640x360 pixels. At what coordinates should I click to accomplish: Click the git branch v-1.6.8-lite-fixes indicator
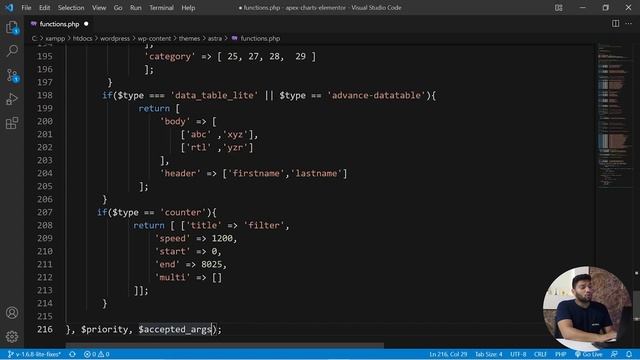pos(34,354)
